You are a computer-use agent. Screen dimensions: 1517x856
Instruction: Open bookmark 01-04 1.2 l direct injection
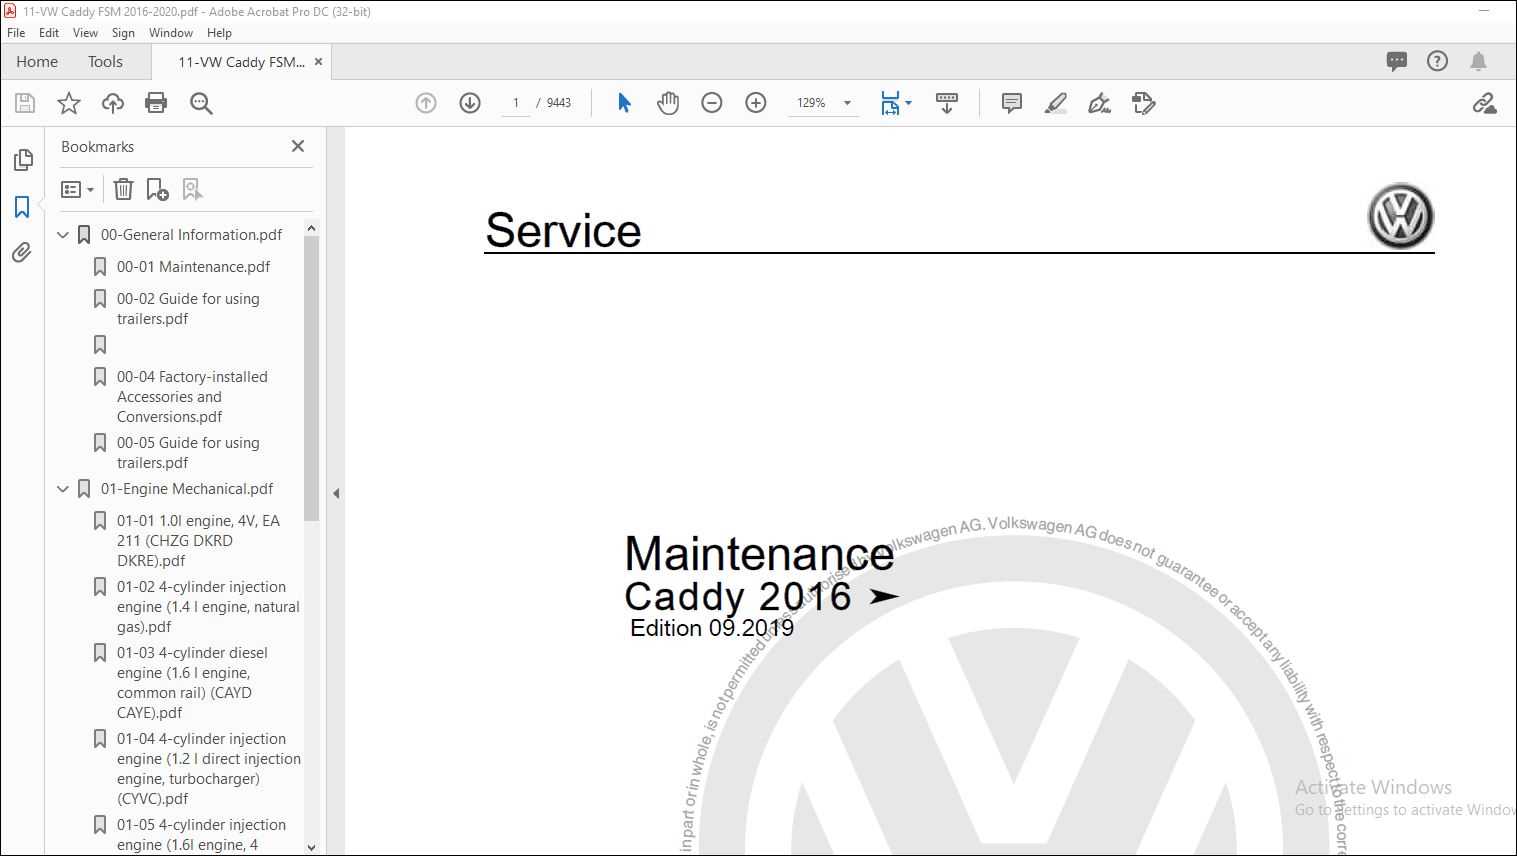(208, 769)
